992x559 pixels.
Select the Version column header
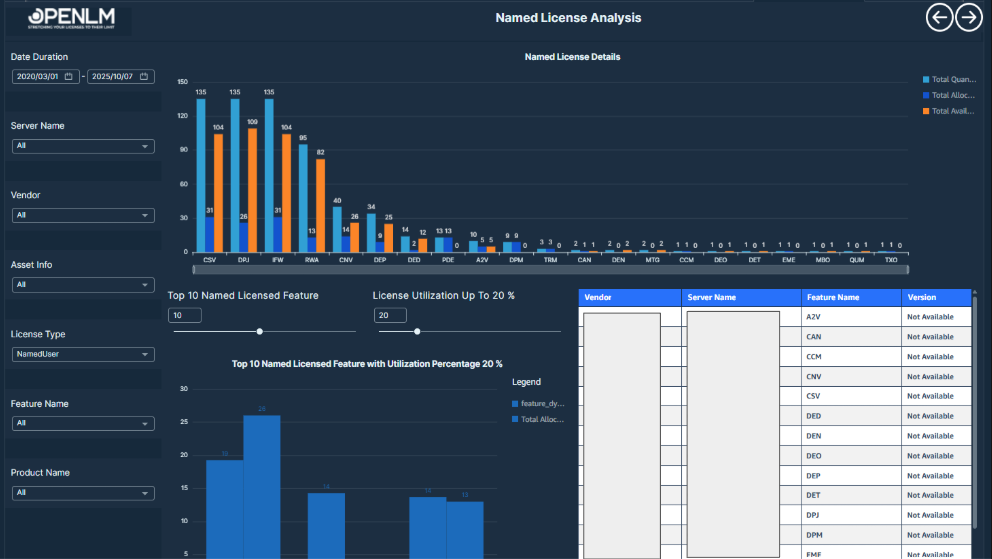(x=935, y=298)
